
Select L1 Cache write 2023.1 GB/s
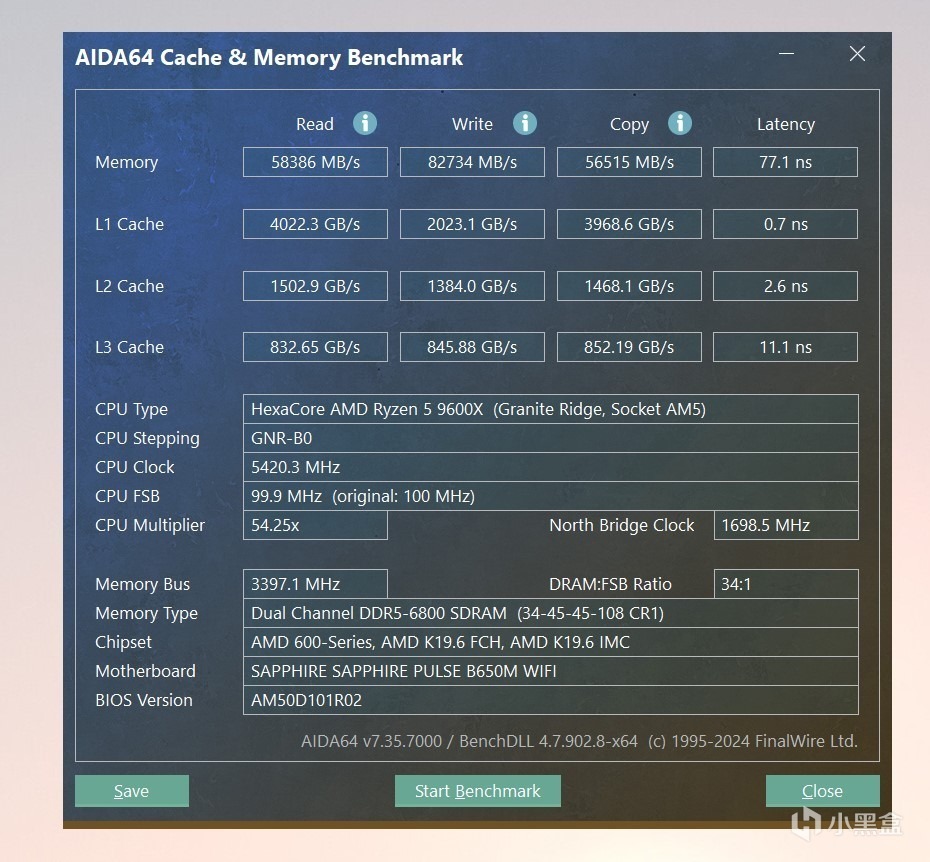pos(472,224)
